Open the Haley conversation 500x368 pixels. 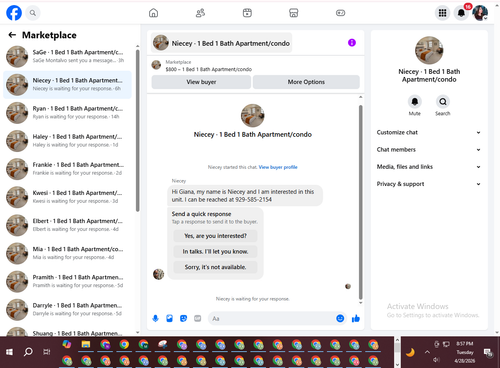click(x=67, y=141)
